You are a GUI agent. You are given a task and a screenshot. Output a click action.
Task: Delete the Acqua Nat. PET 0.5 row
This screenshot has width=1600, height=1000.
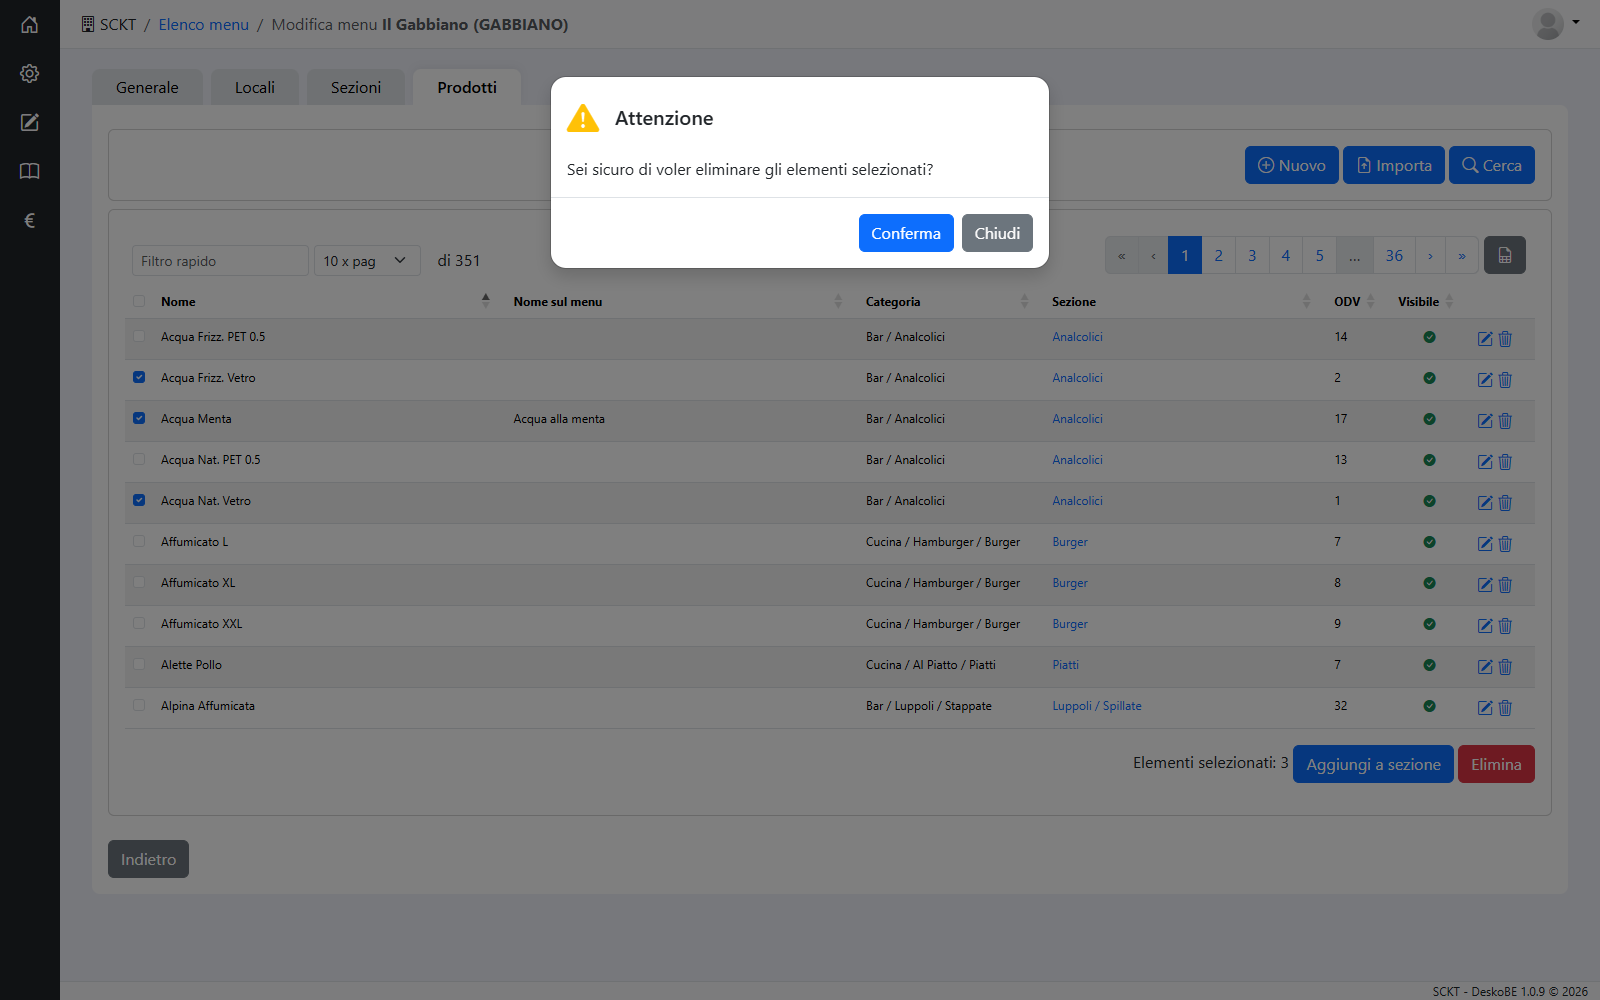pos(1505,462)
